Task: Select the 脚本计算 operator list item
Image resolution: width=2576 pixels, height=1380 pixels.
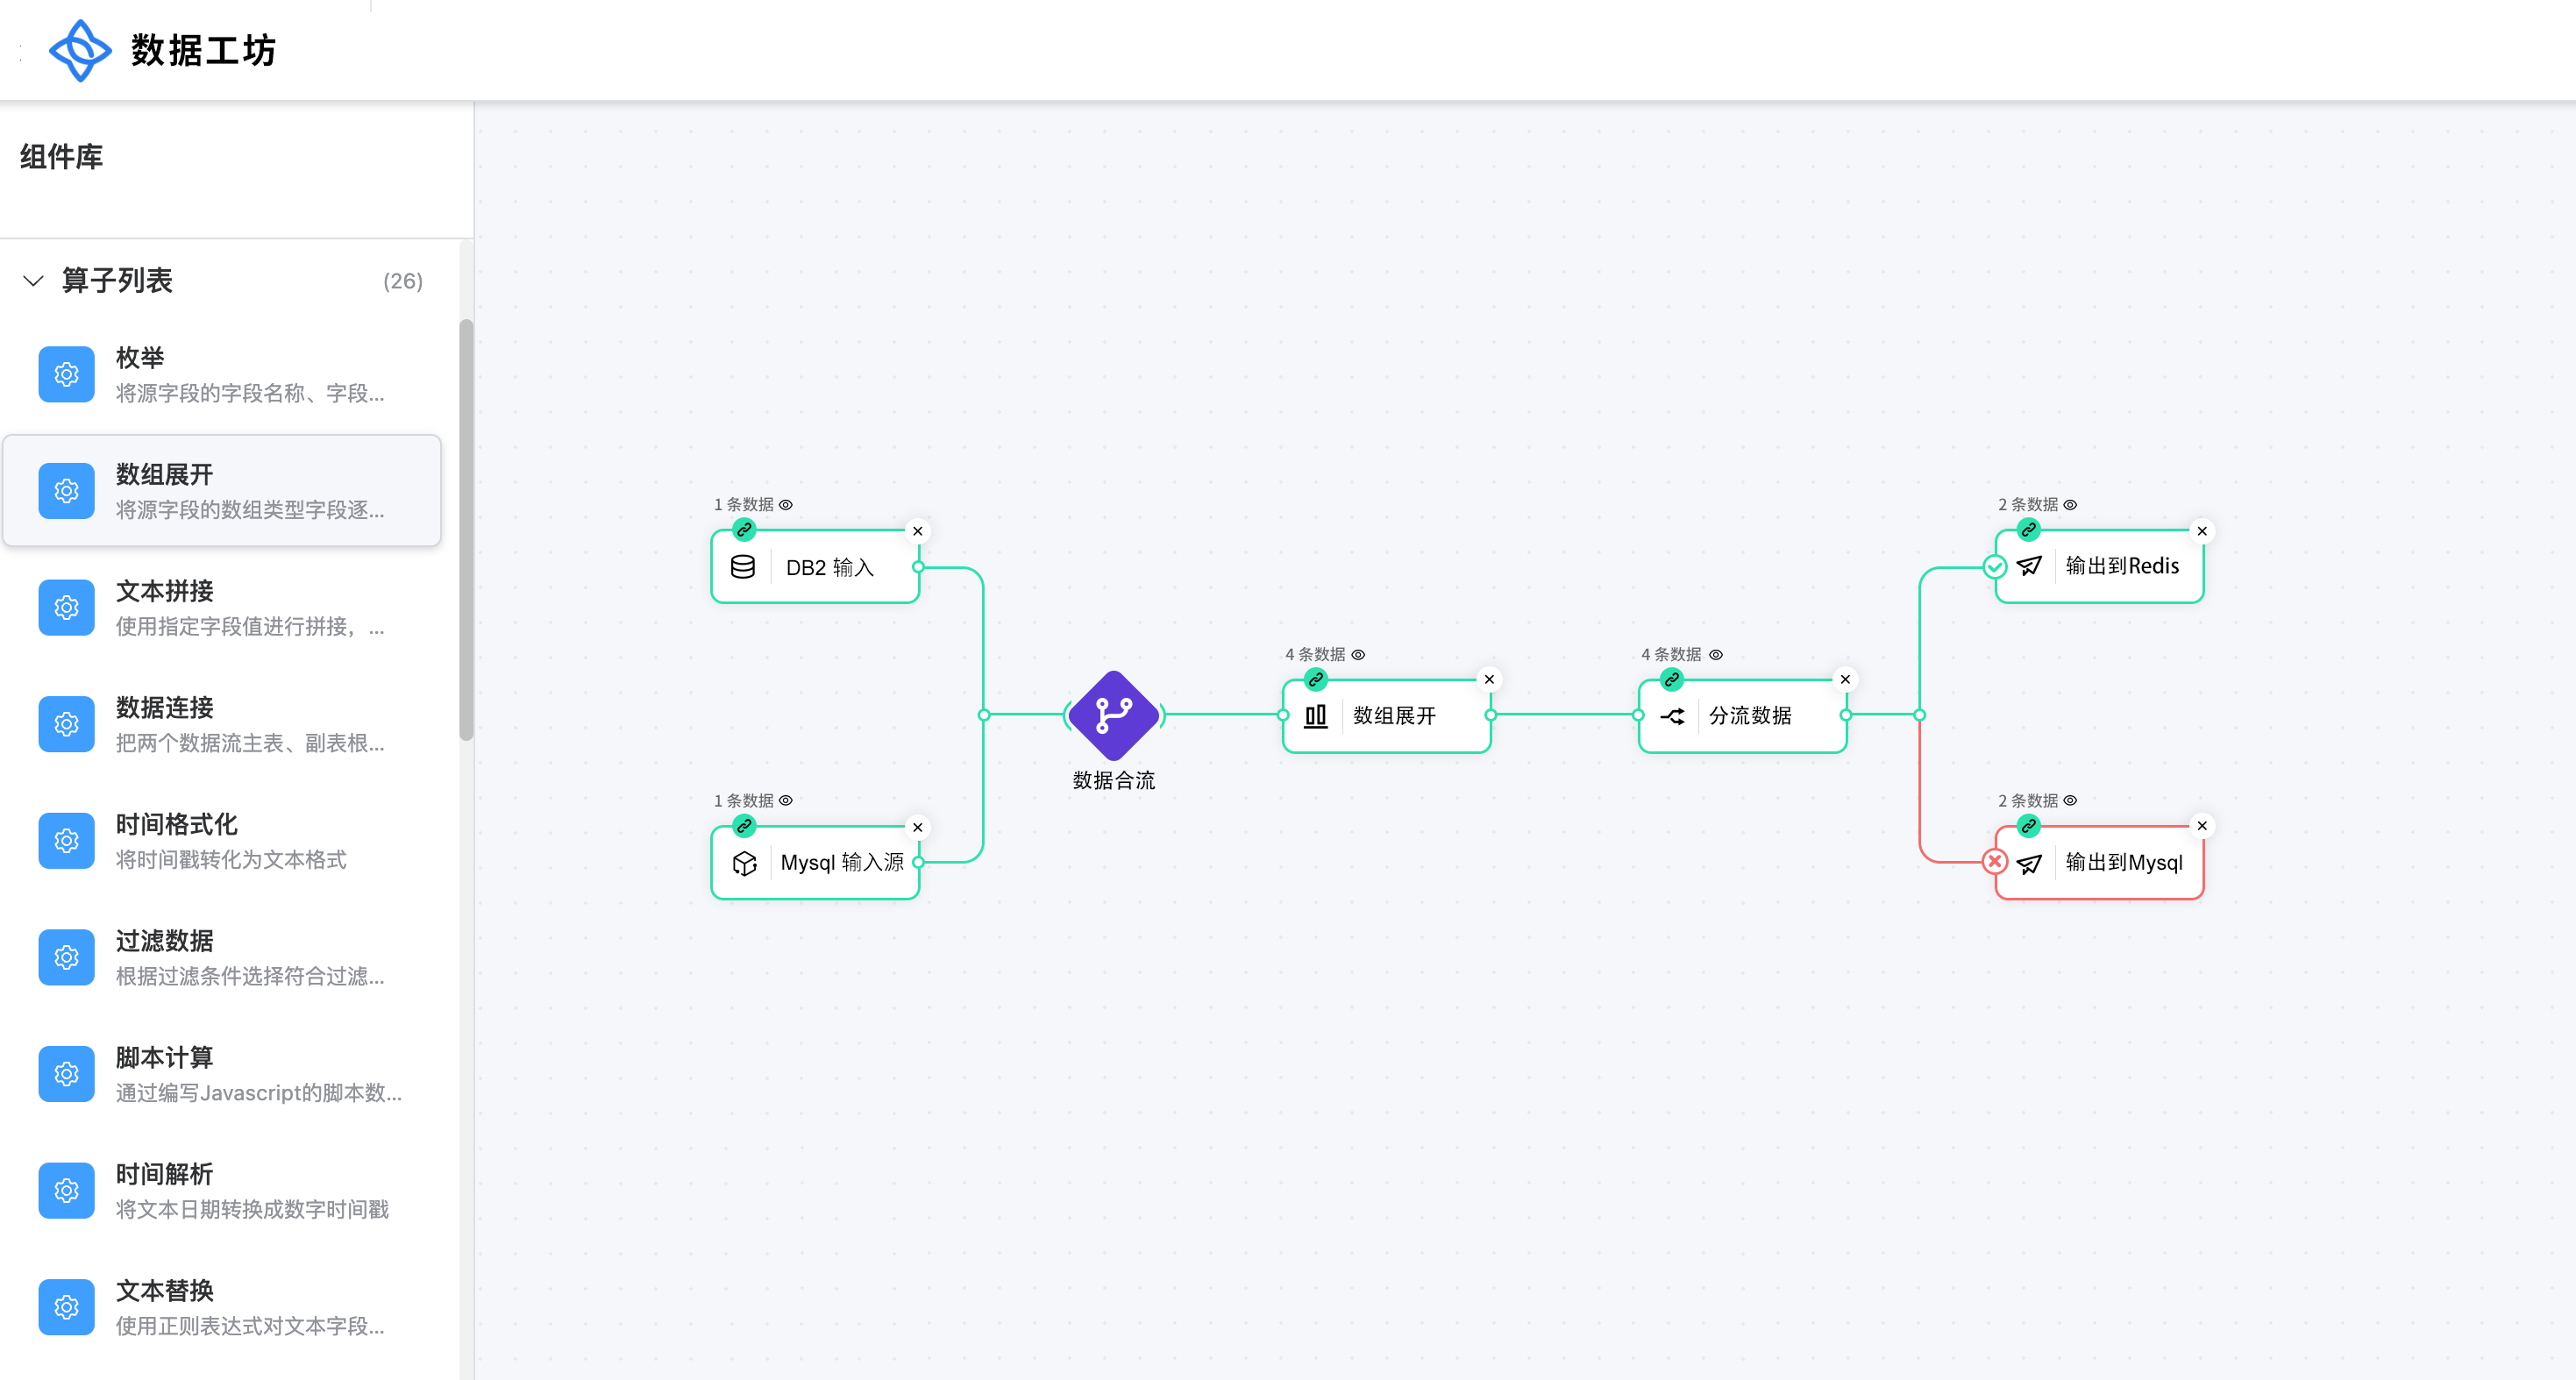Action: (222, 1074)
